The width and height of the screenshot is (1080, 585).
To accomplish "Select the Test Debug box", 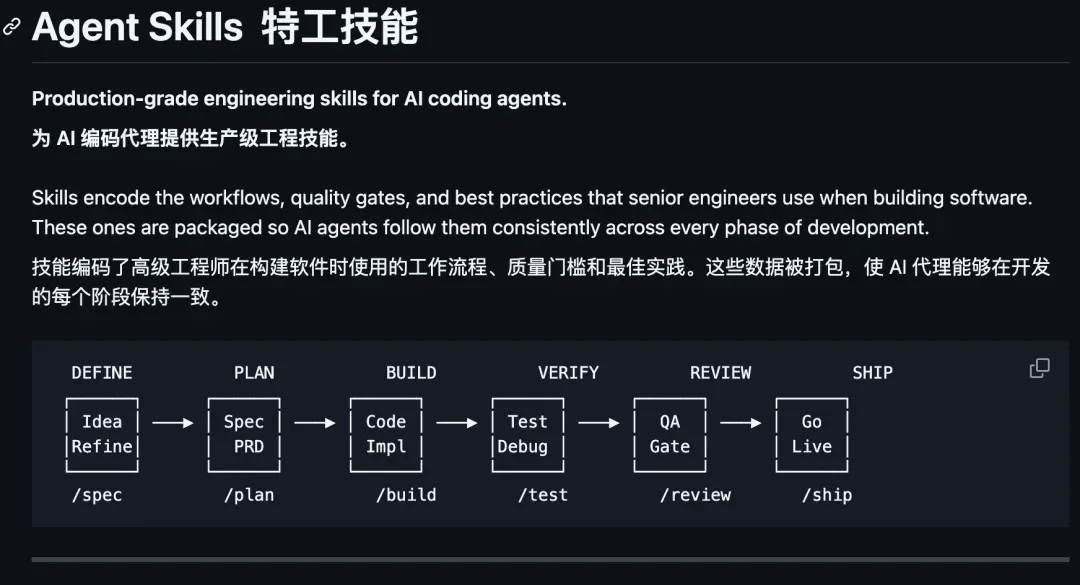I will pos(528,435).
